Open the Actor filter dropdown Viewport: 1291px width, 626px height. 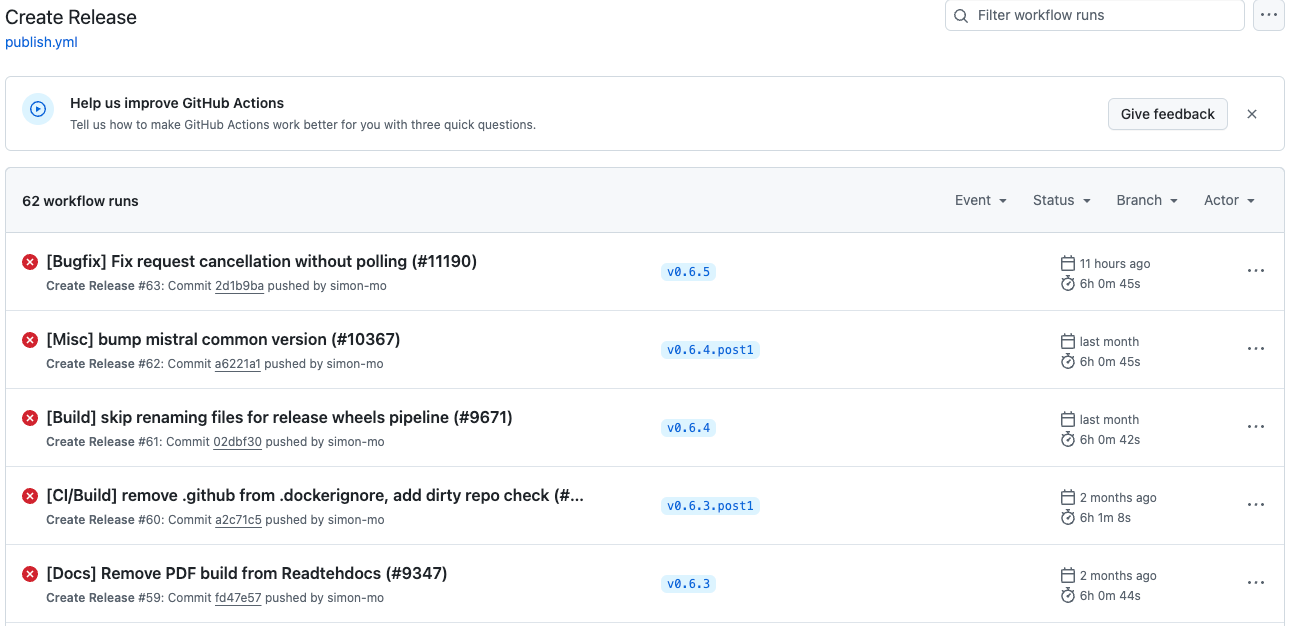click(x=1229, y=201)
